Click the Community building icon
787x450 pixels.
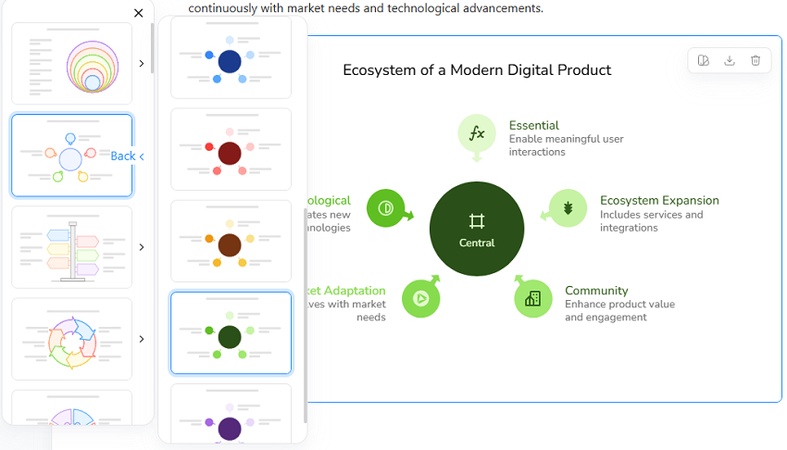pyautogui.click(x=533, y=298)
